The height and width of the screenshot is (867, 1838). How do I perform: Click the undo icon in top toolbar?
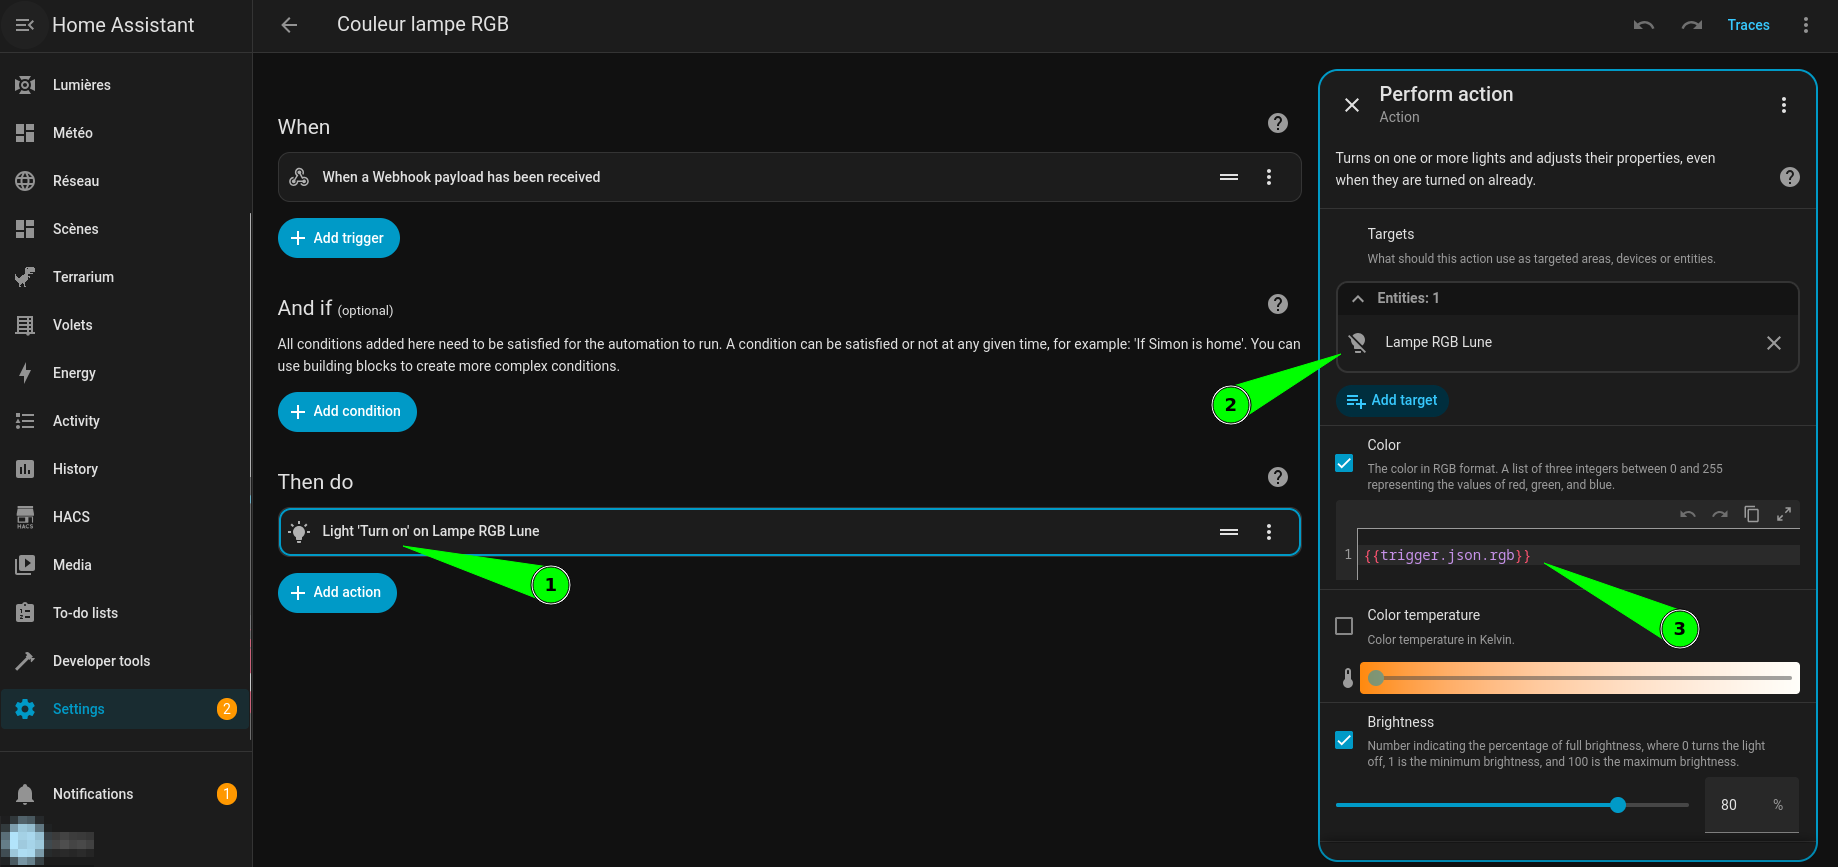(x=1643, y=25)
